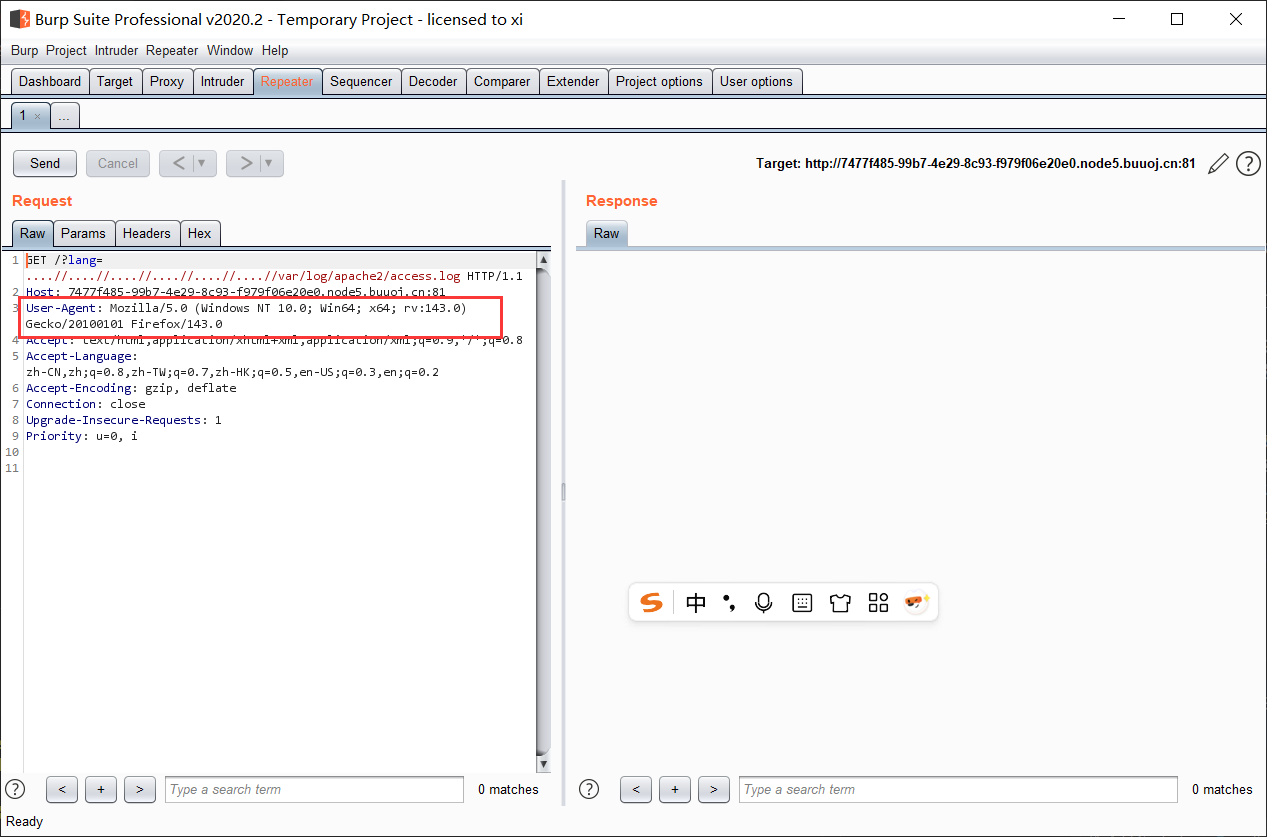Open the toolbox grid icon in IME bar
1267x837 pixels.
pos(878,603)
